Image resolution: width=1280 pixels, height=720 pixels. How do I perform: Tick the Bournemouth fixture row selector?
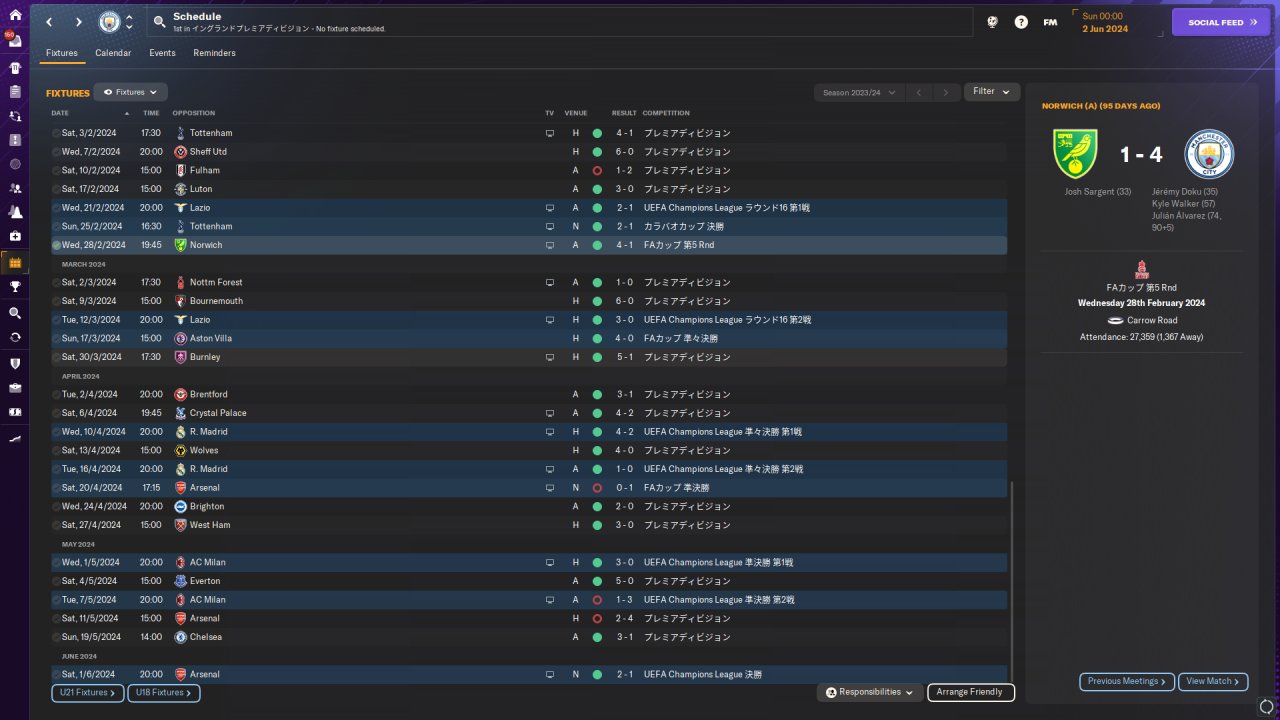coord(56,301)
